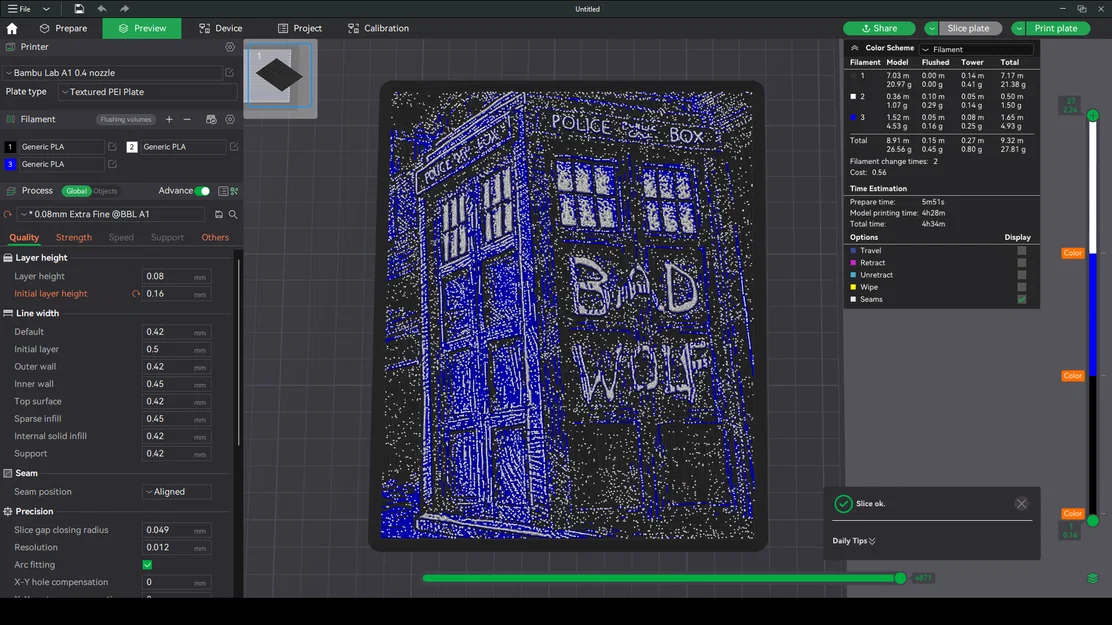Edit filament 1 Generic PLA preset
This screenshot has height=625, width=1112.
tap(112, 147)
